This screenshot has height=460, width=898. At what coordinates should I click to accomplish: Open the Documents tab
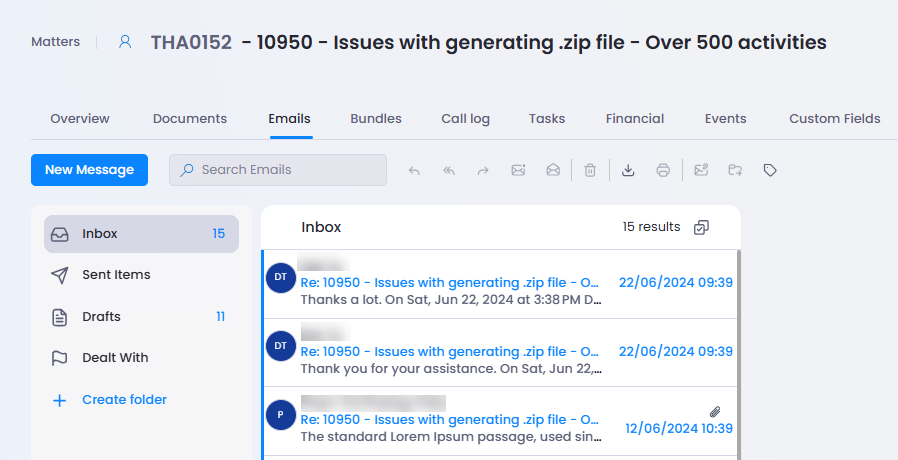(x=190, y=118)
